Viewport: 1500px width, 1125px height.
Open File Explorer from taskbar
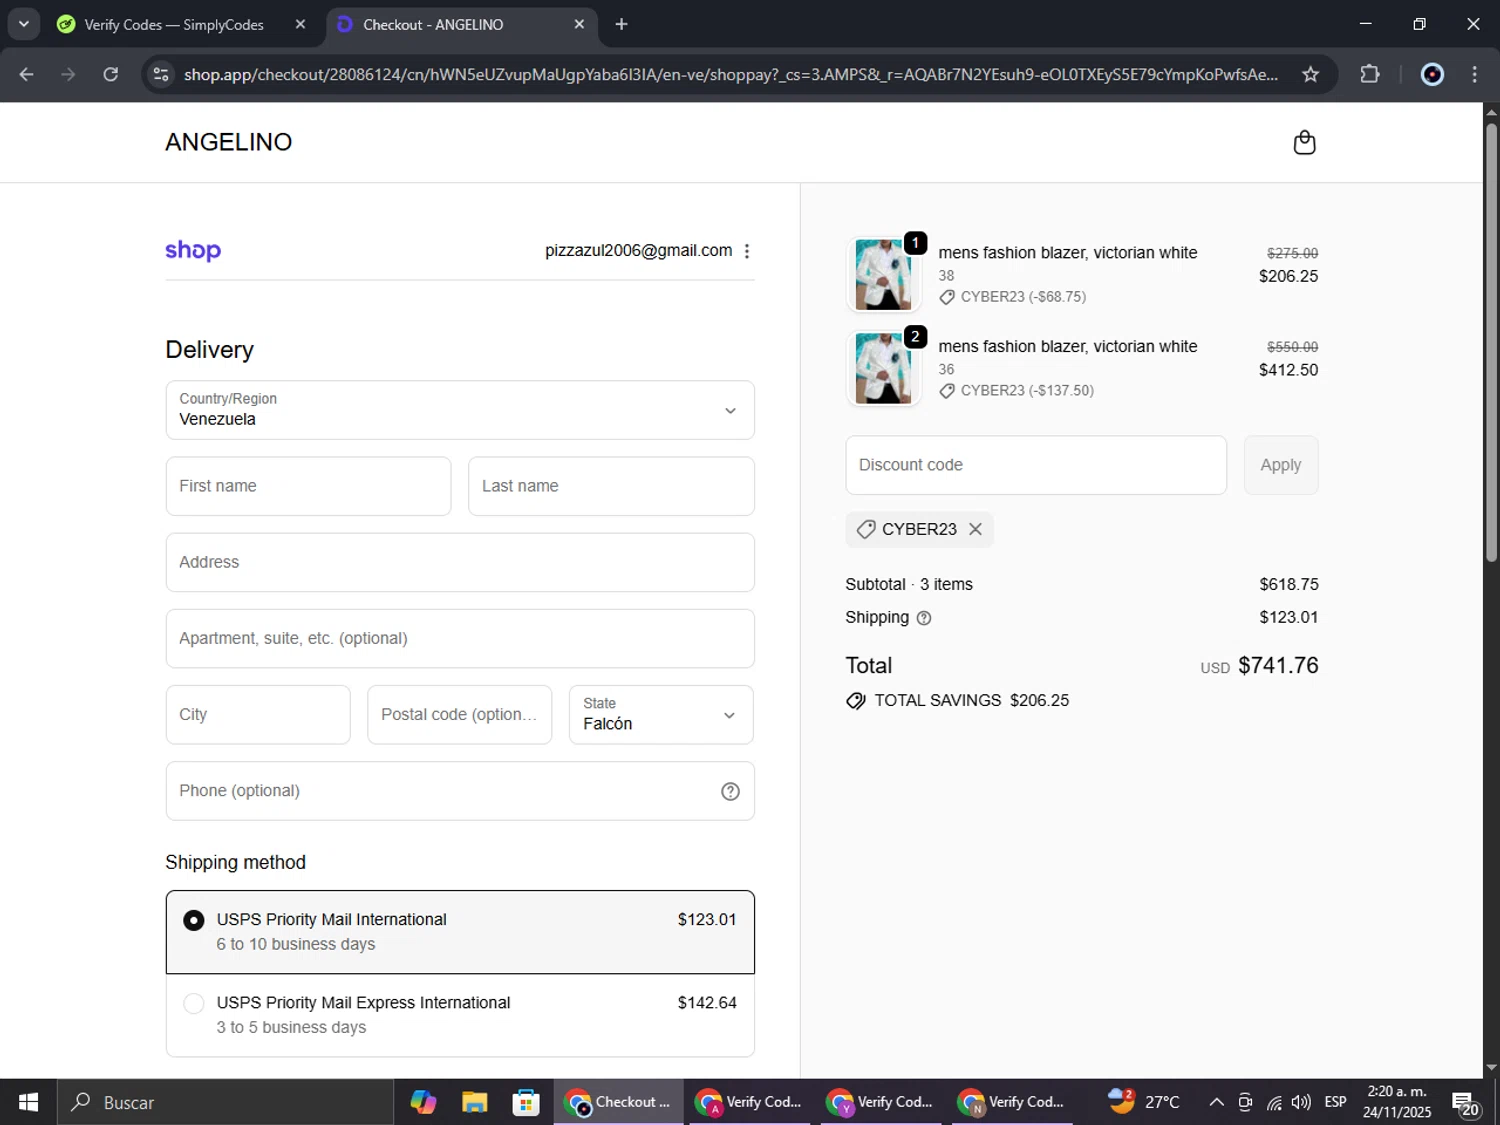pyautogui.click(x=474, y=1102)
